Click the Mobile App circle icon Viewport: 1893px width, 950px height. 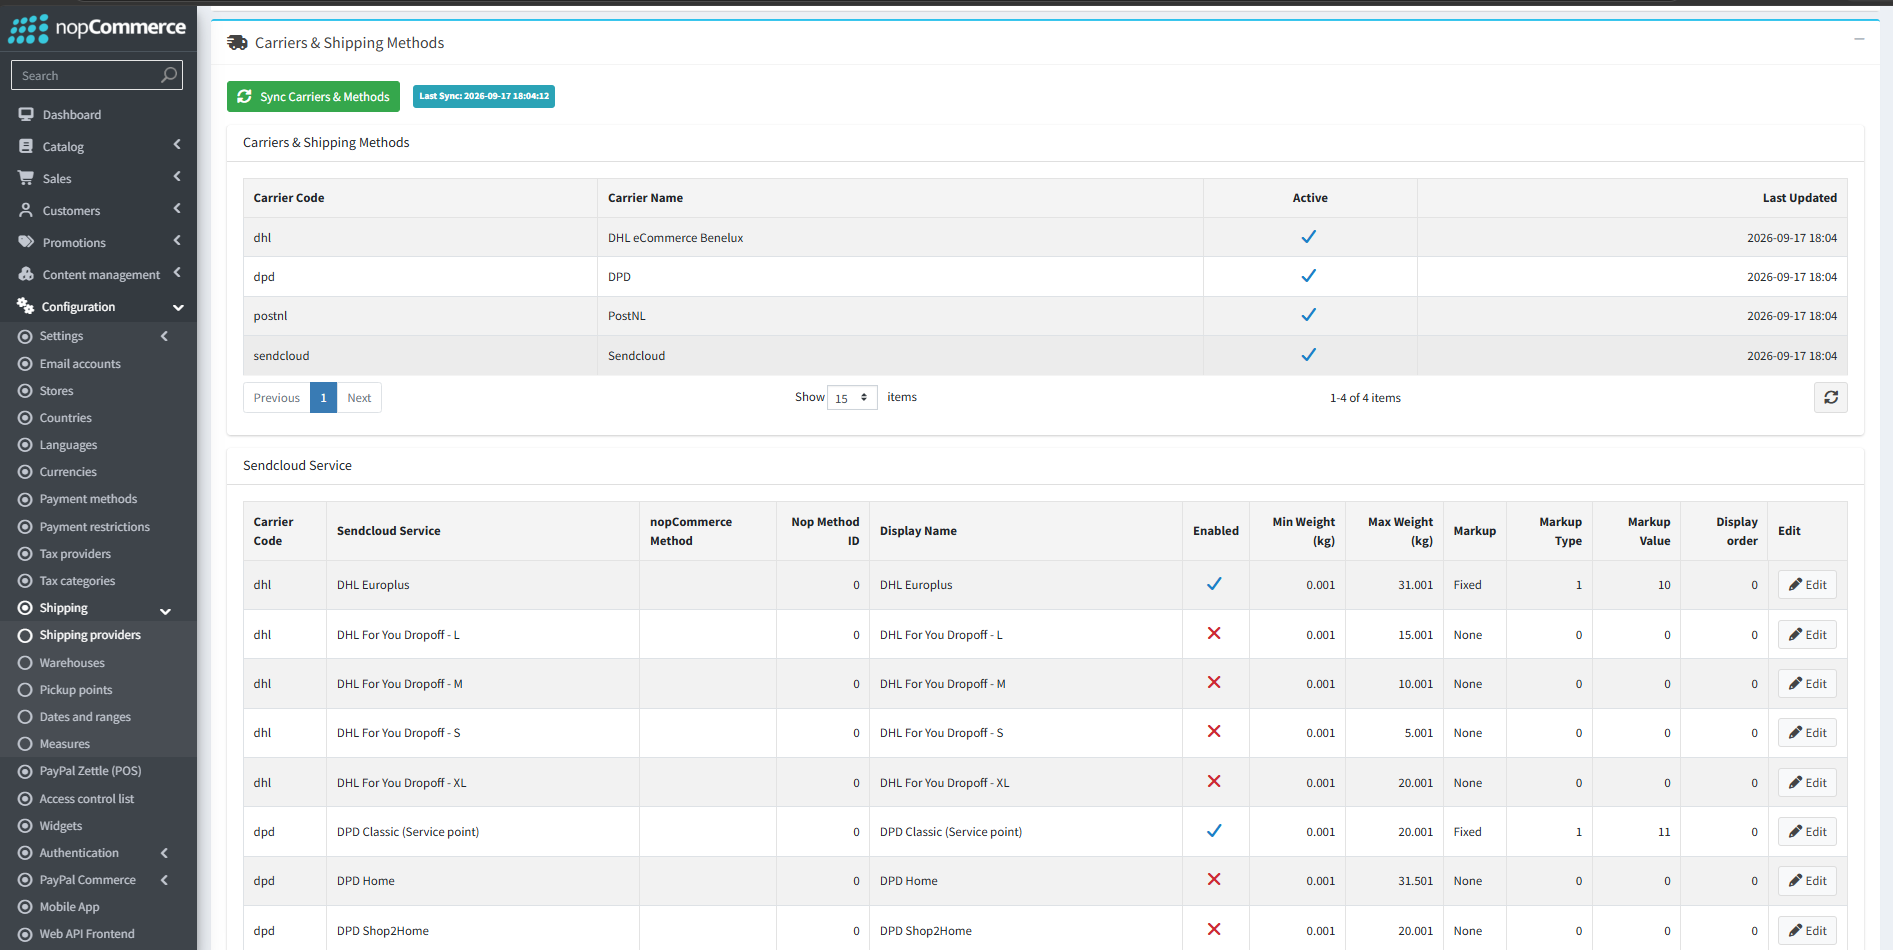25,907
